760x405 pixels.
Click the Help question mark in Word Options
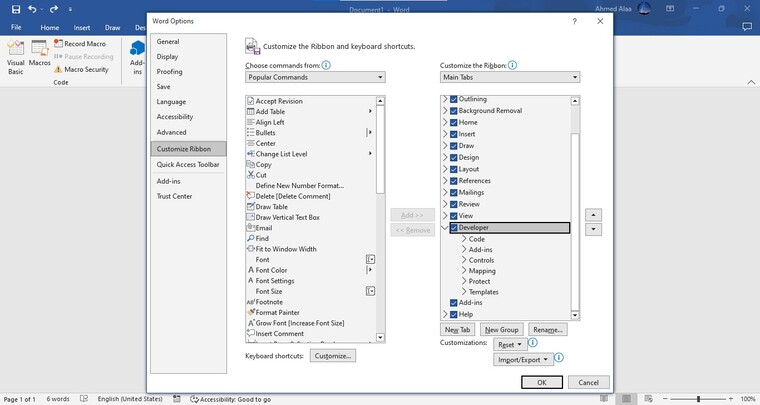click(x=574, y=21)
